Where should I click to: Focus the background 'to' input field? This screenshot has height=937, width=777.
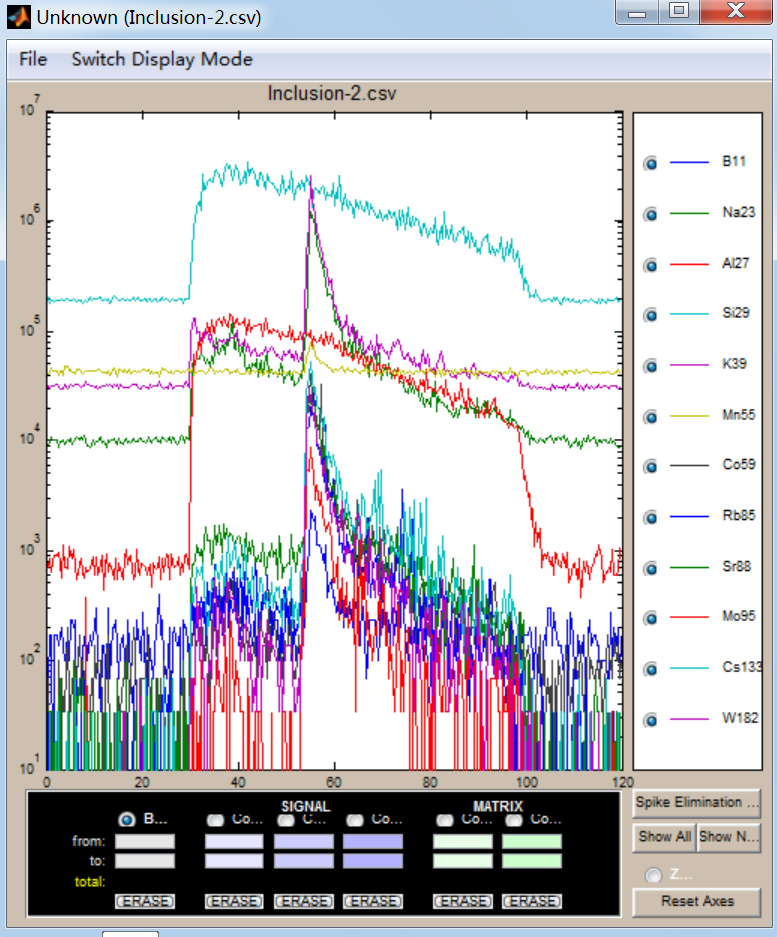click(145, 861)
